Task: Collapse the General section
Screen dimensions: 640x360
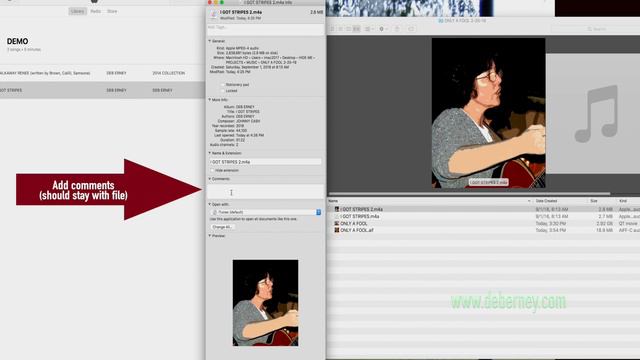Action: (x=210, y=41)
